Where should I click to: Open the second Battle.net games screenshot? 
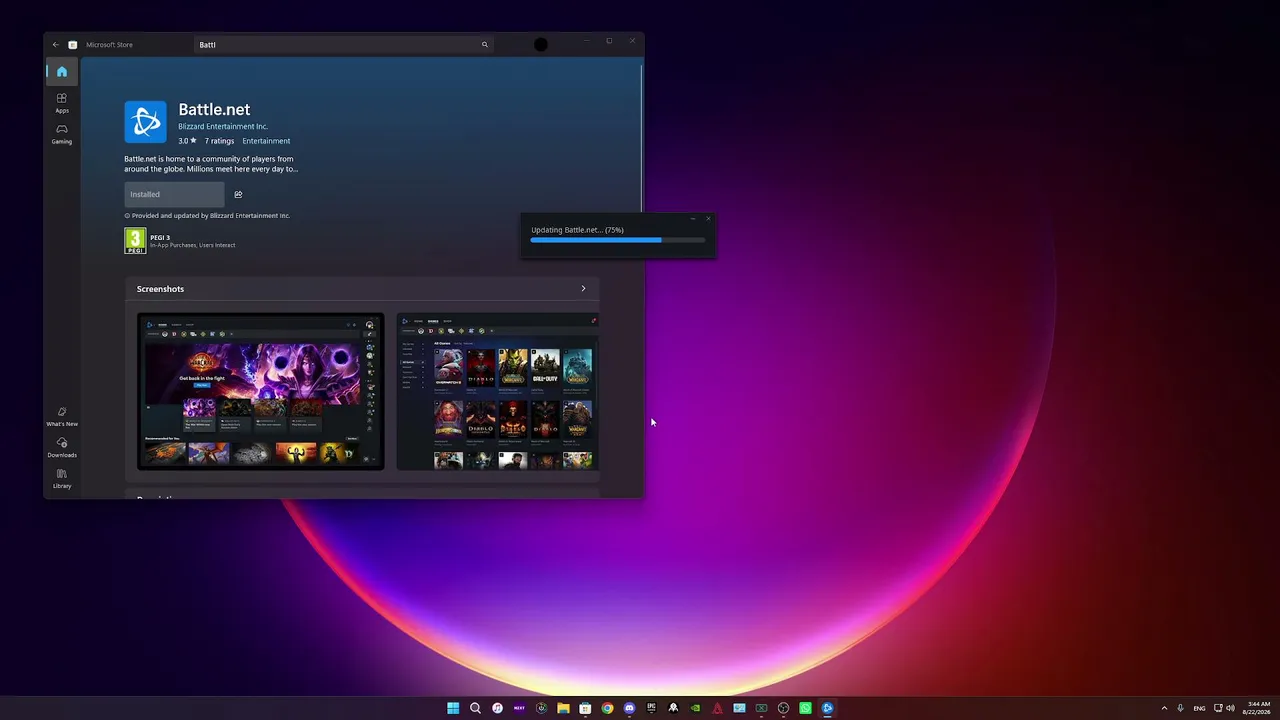pyautogui.click(x=498, y=391)
